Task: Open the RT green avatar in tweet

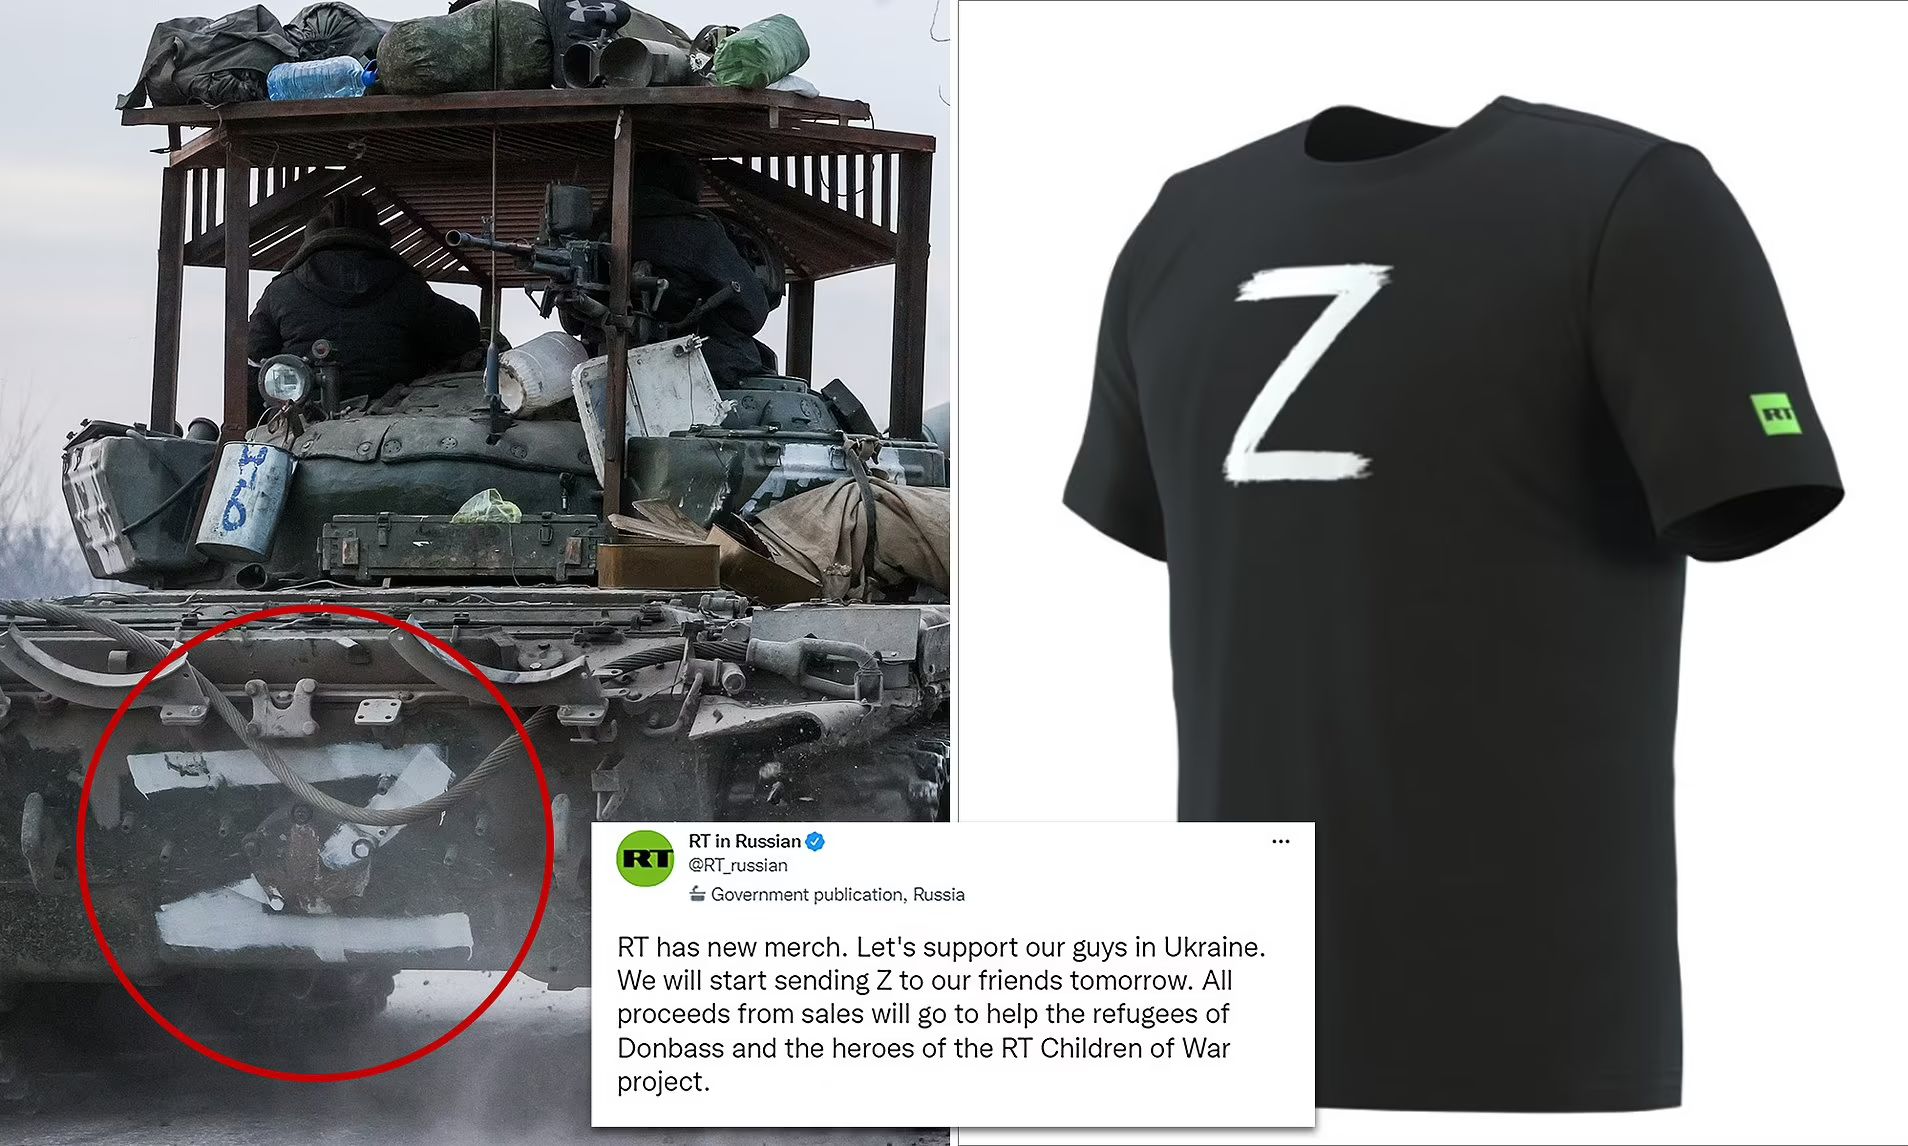Action: coord(645,858)
